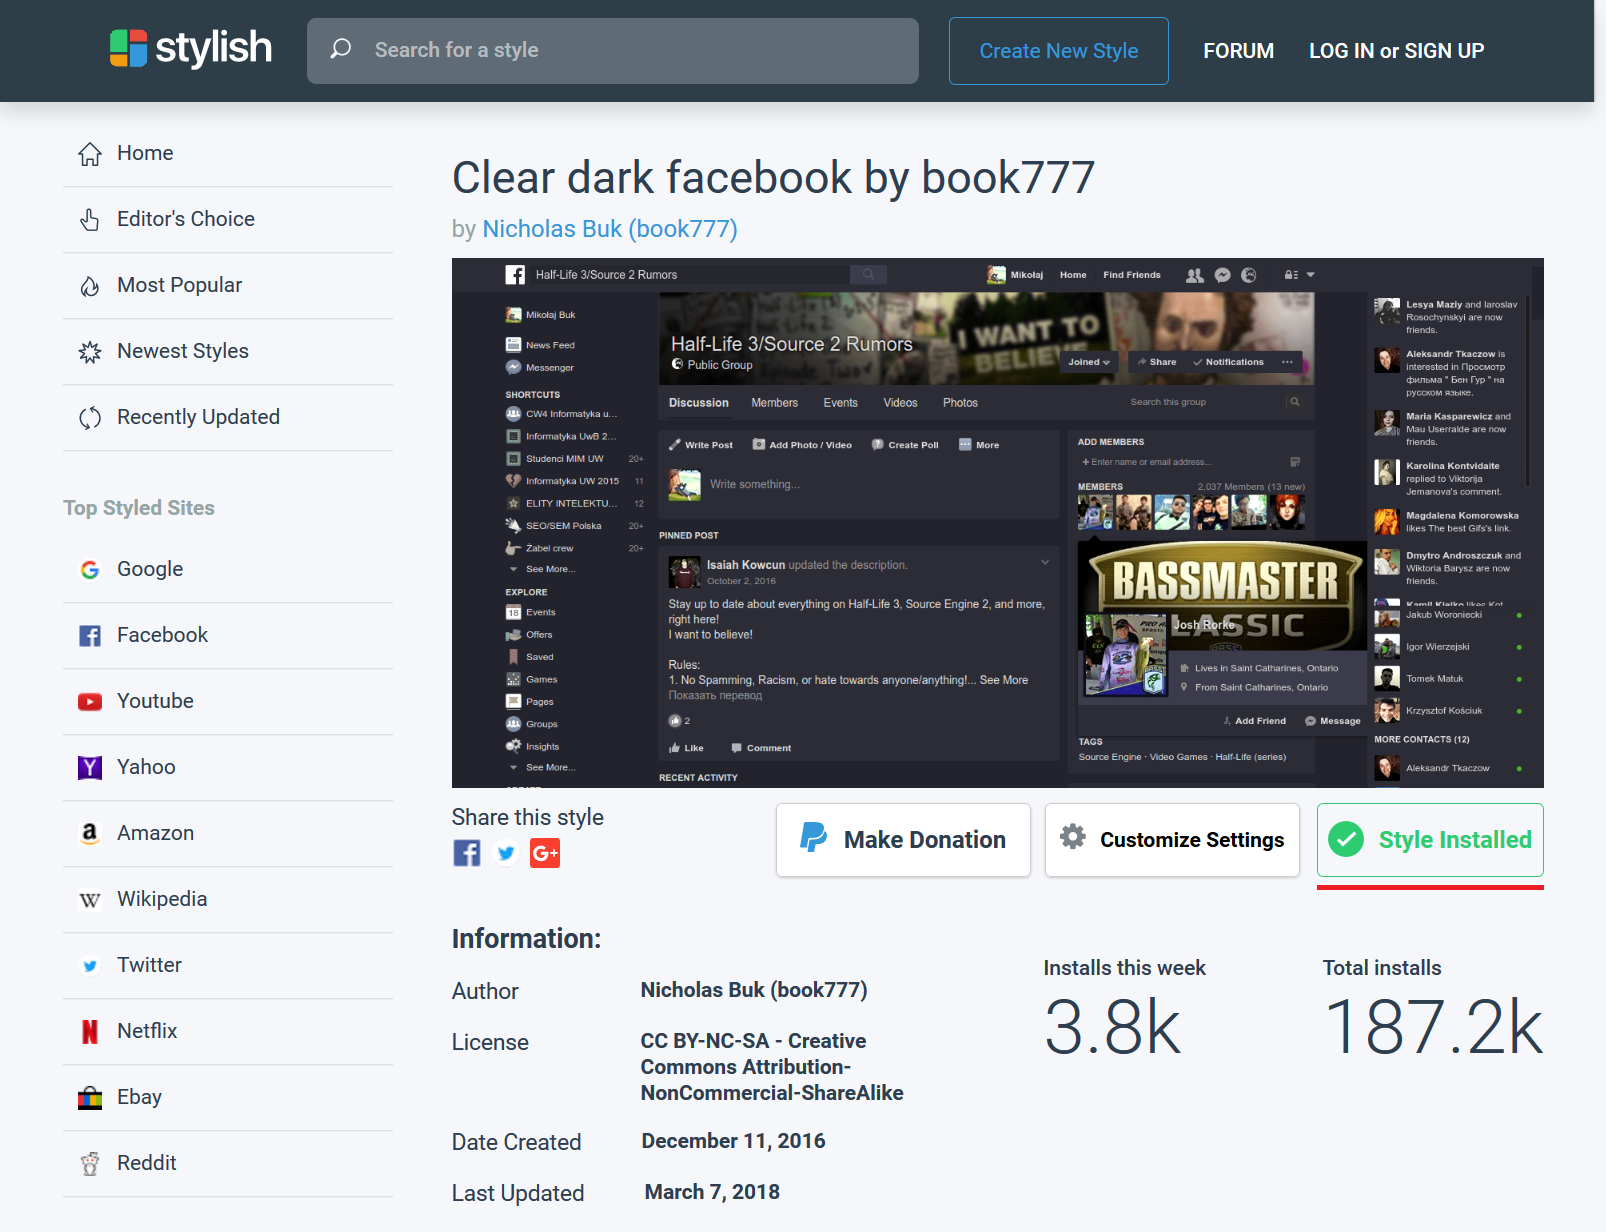
Task: Click the Recently Updated refresh icon
Action: pos(90,418)
